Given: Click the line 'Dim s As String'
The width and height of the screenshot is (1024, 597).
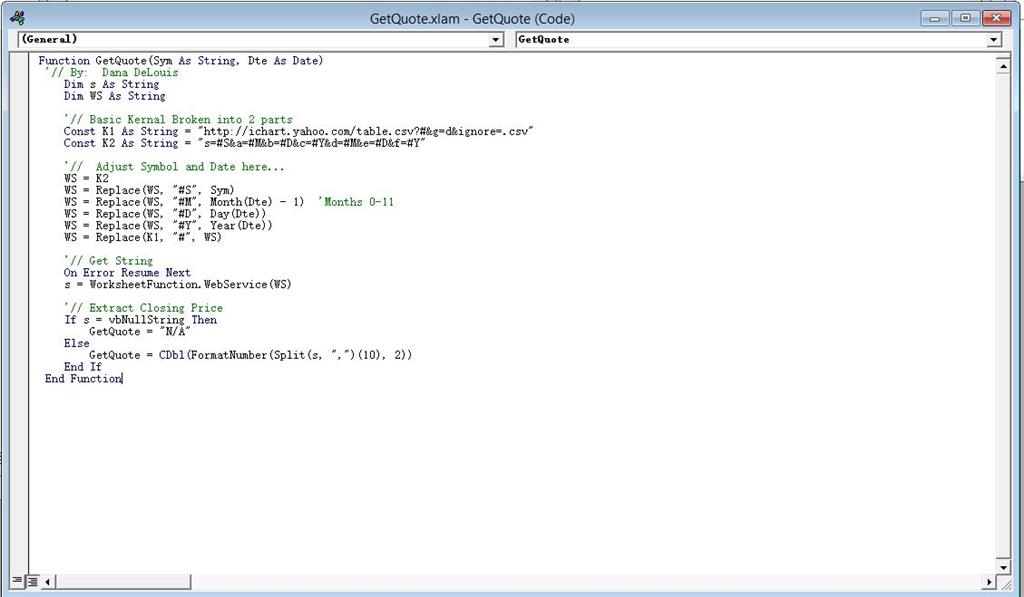Looking at the screenshot, I should [x=112, y=84].
